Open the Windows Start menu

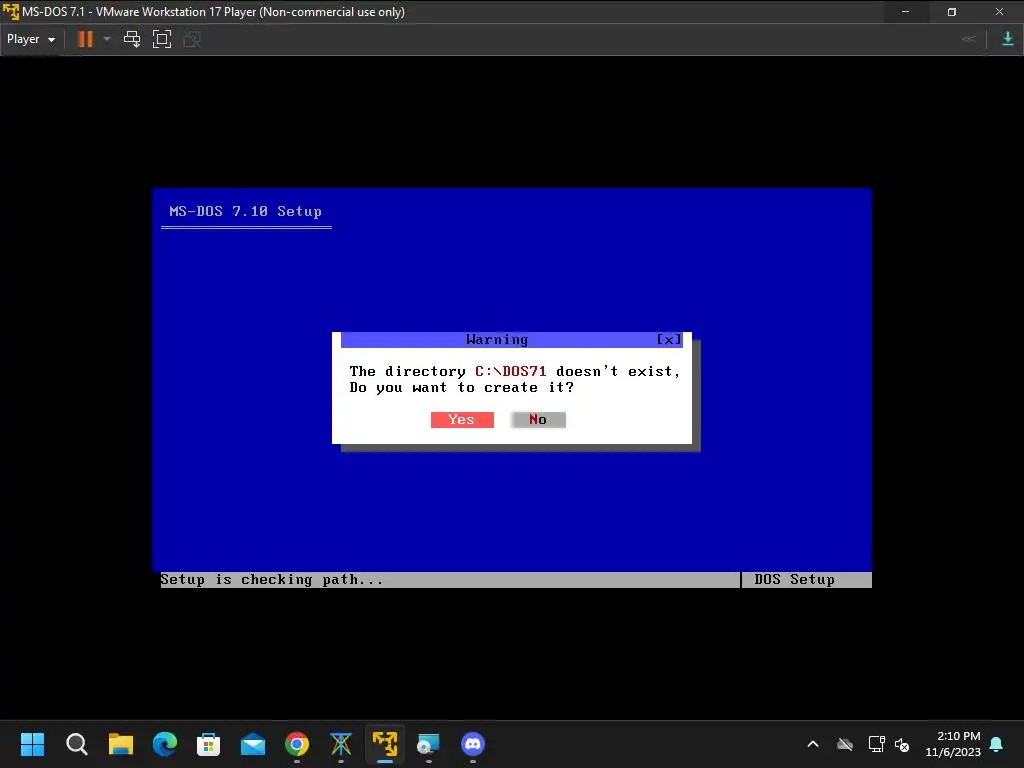point(33,744)
